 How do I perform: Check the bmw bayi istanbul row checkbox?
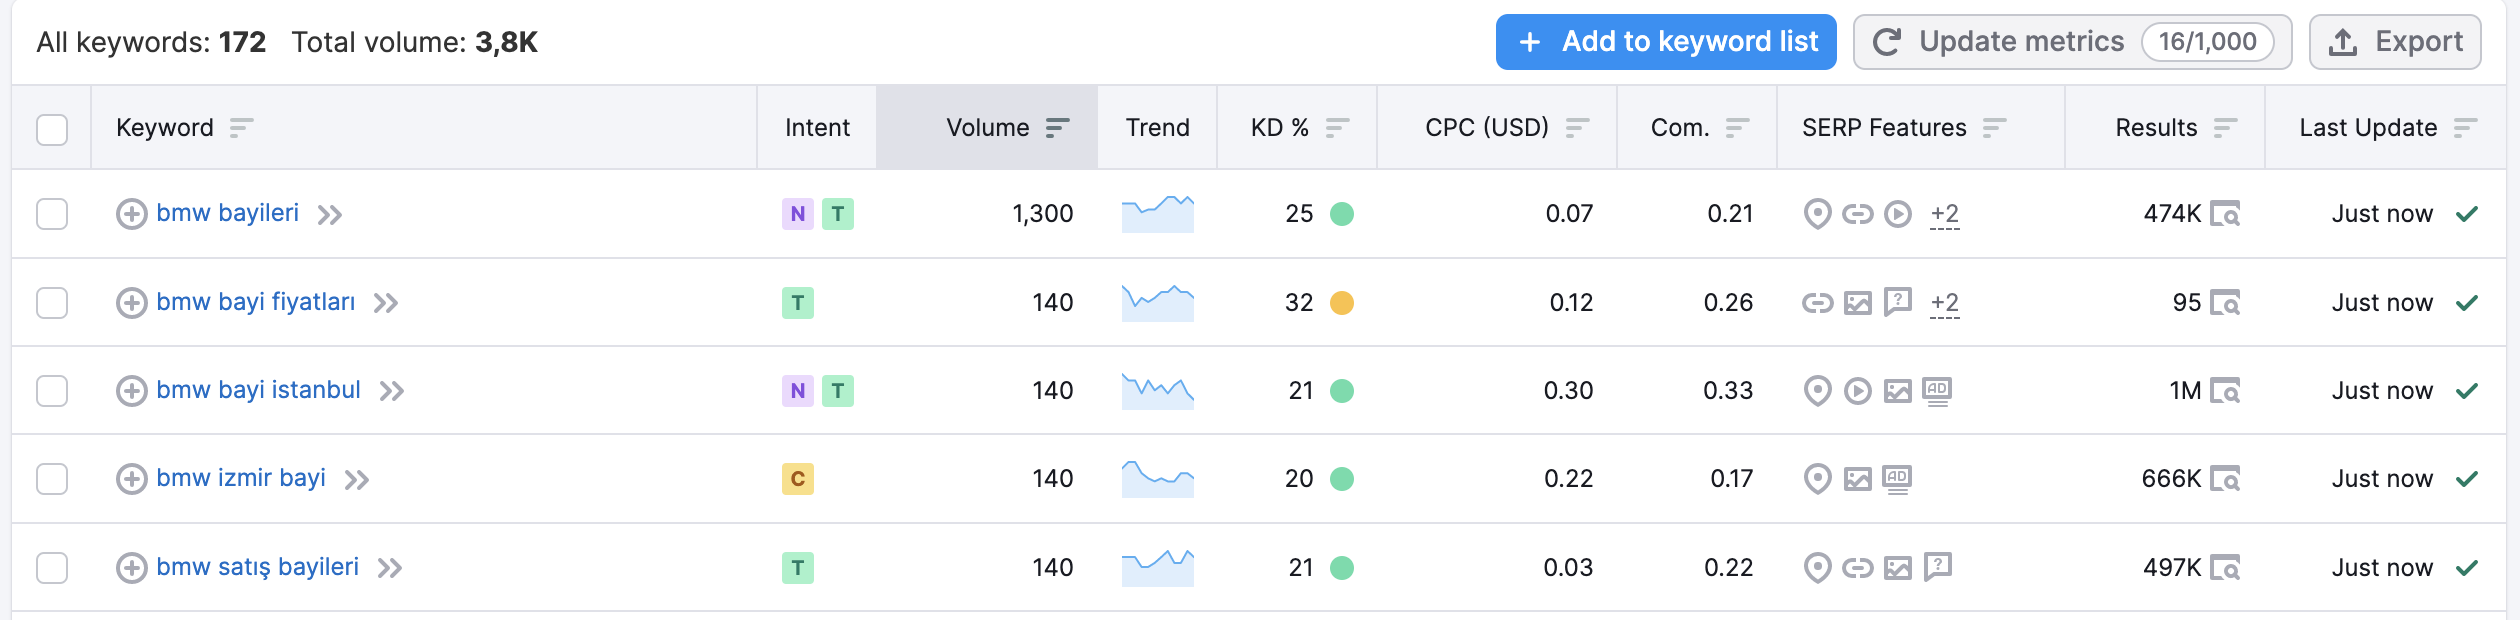click(x=52, y=391)
